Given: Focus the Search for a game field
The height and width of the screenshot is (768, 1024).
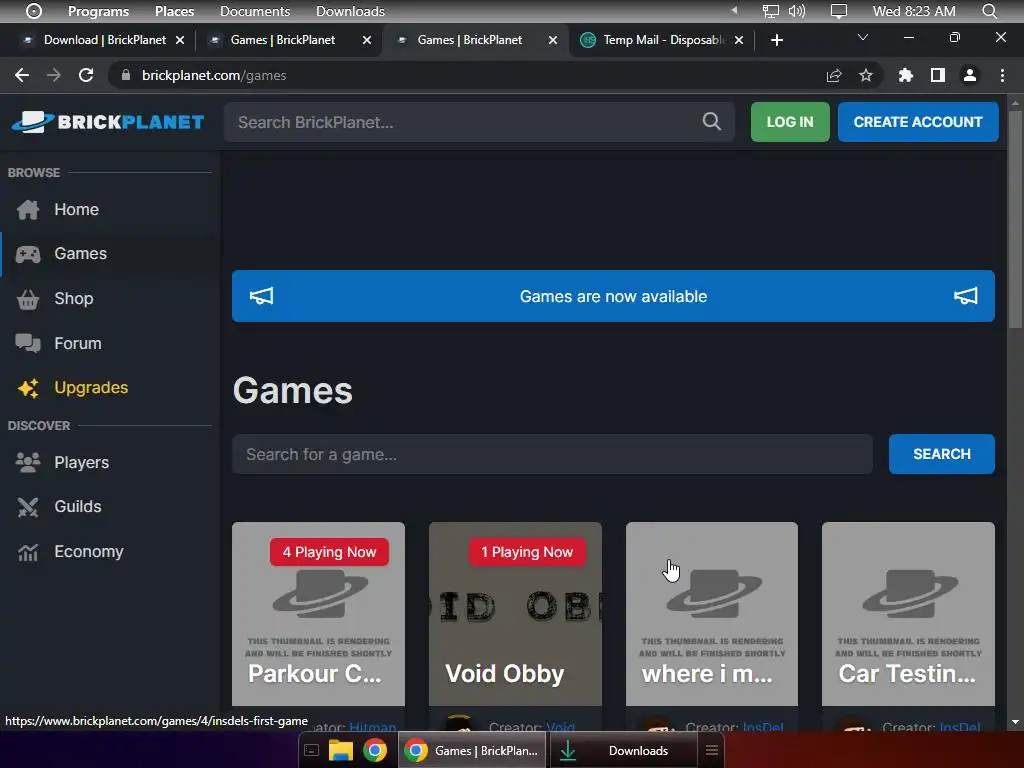Looking at the screenshot, I should tap(552, 454).
